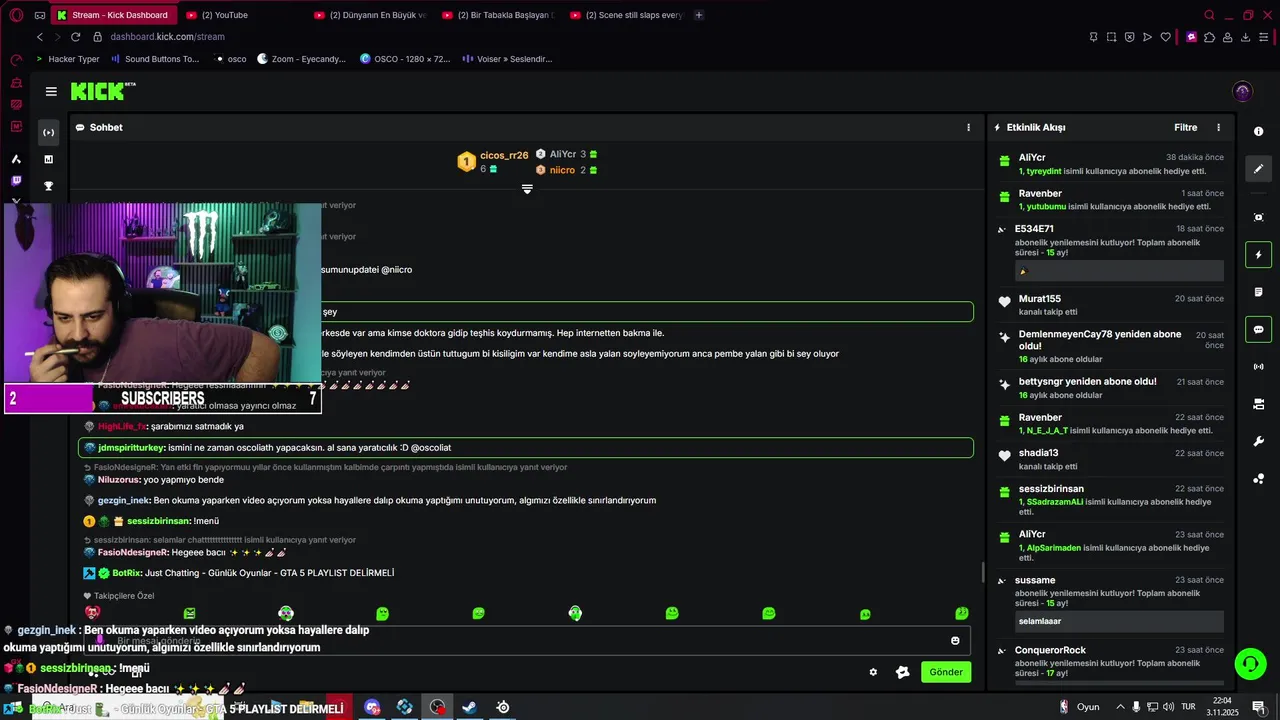This screenshot has width=1280, height=720.
Task: Toggle the lightning activity feed panel
Action: (x=1258, y=254)
